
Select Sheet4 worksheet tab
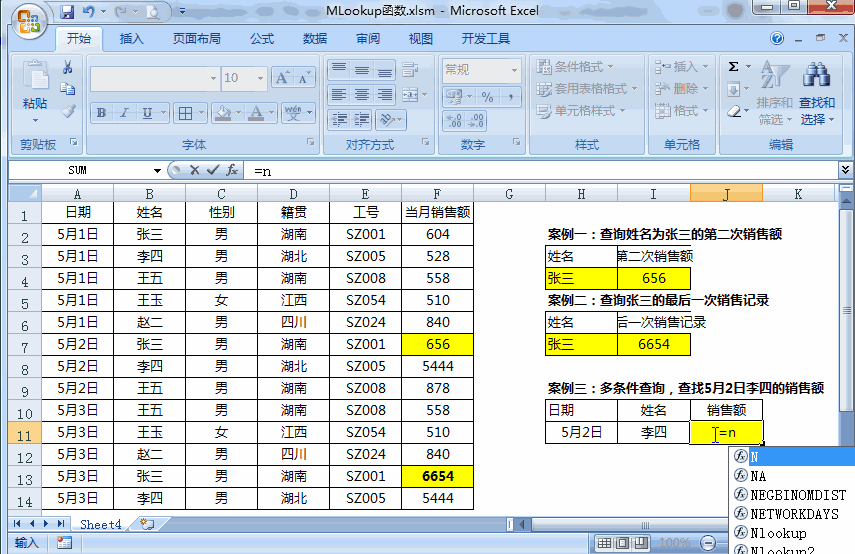(100, 525)
